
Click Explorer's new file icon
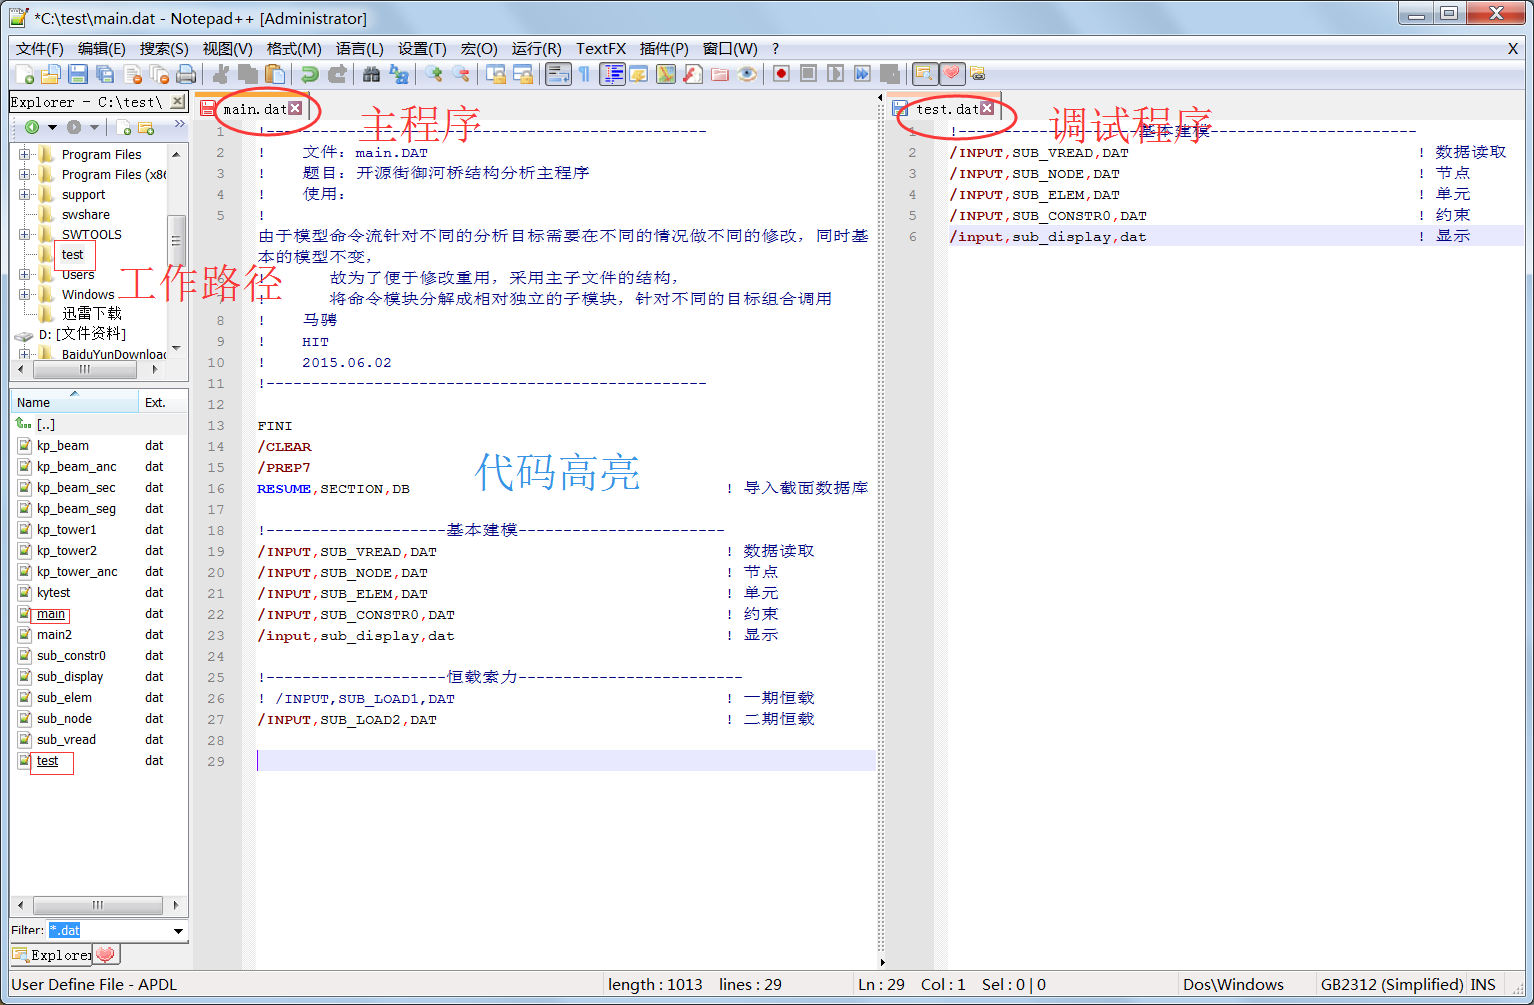(124, 127)
